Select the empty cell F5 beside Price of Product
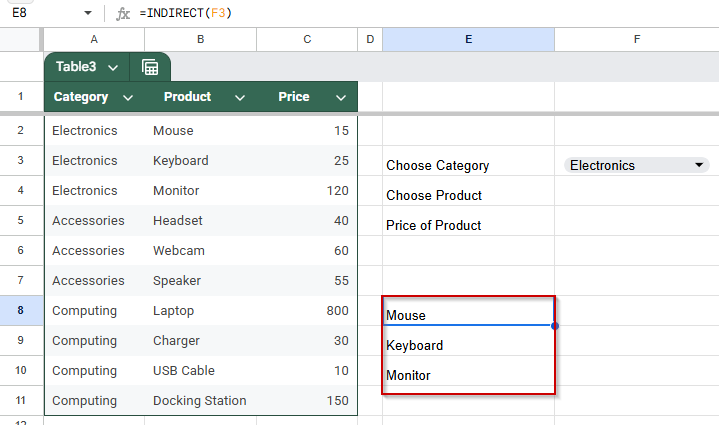Viewport: 719px width, 425px height. click(x=637, y=221)
